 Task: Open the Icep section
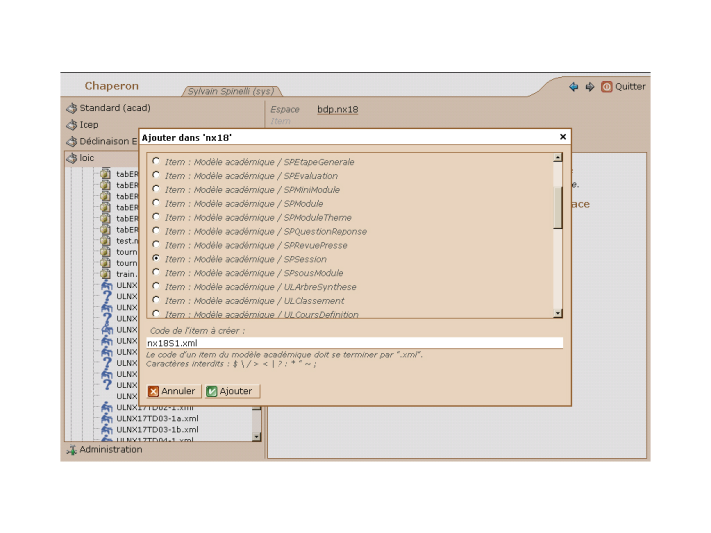point(89,125)
